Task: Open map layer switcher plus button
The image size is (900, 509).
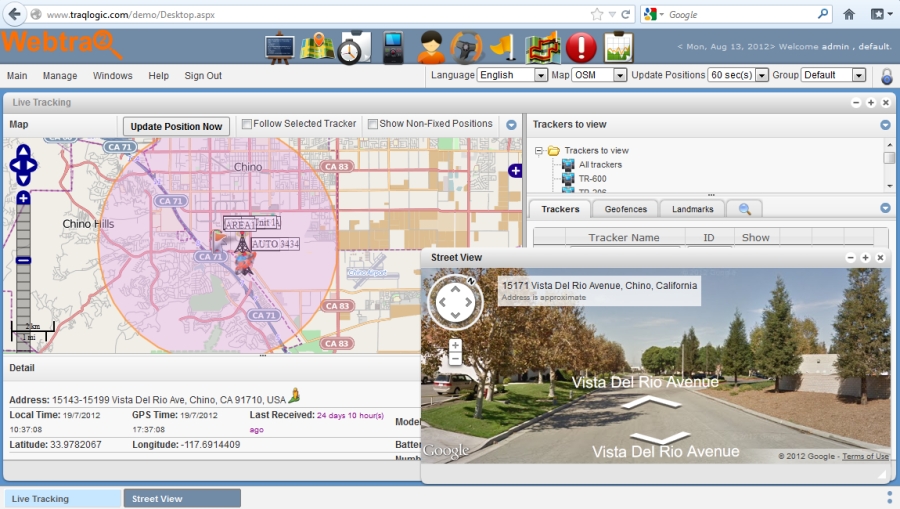Action: (515, 170)
